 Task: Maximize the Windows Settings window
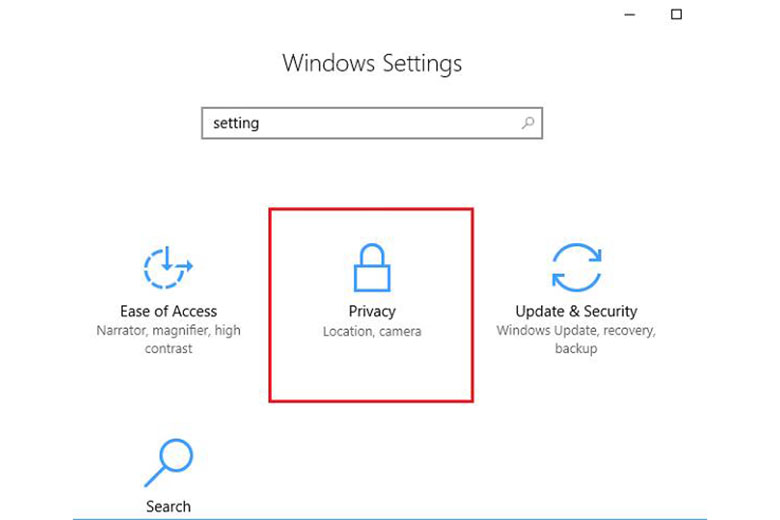(677, 14)
